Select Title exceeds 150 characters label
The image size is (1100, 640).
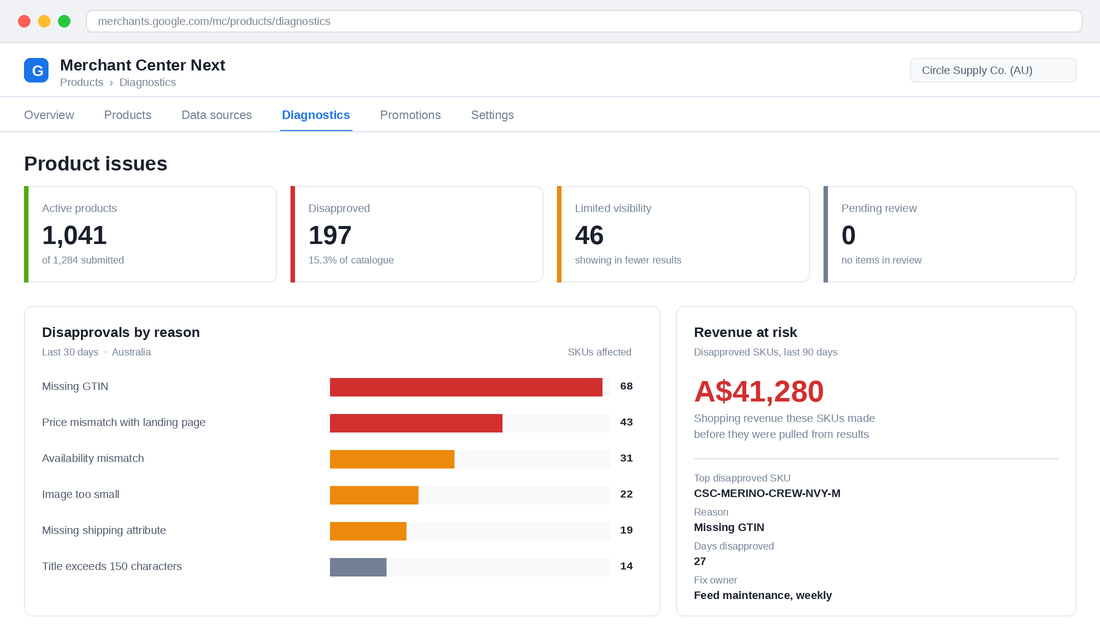[112, 566]
